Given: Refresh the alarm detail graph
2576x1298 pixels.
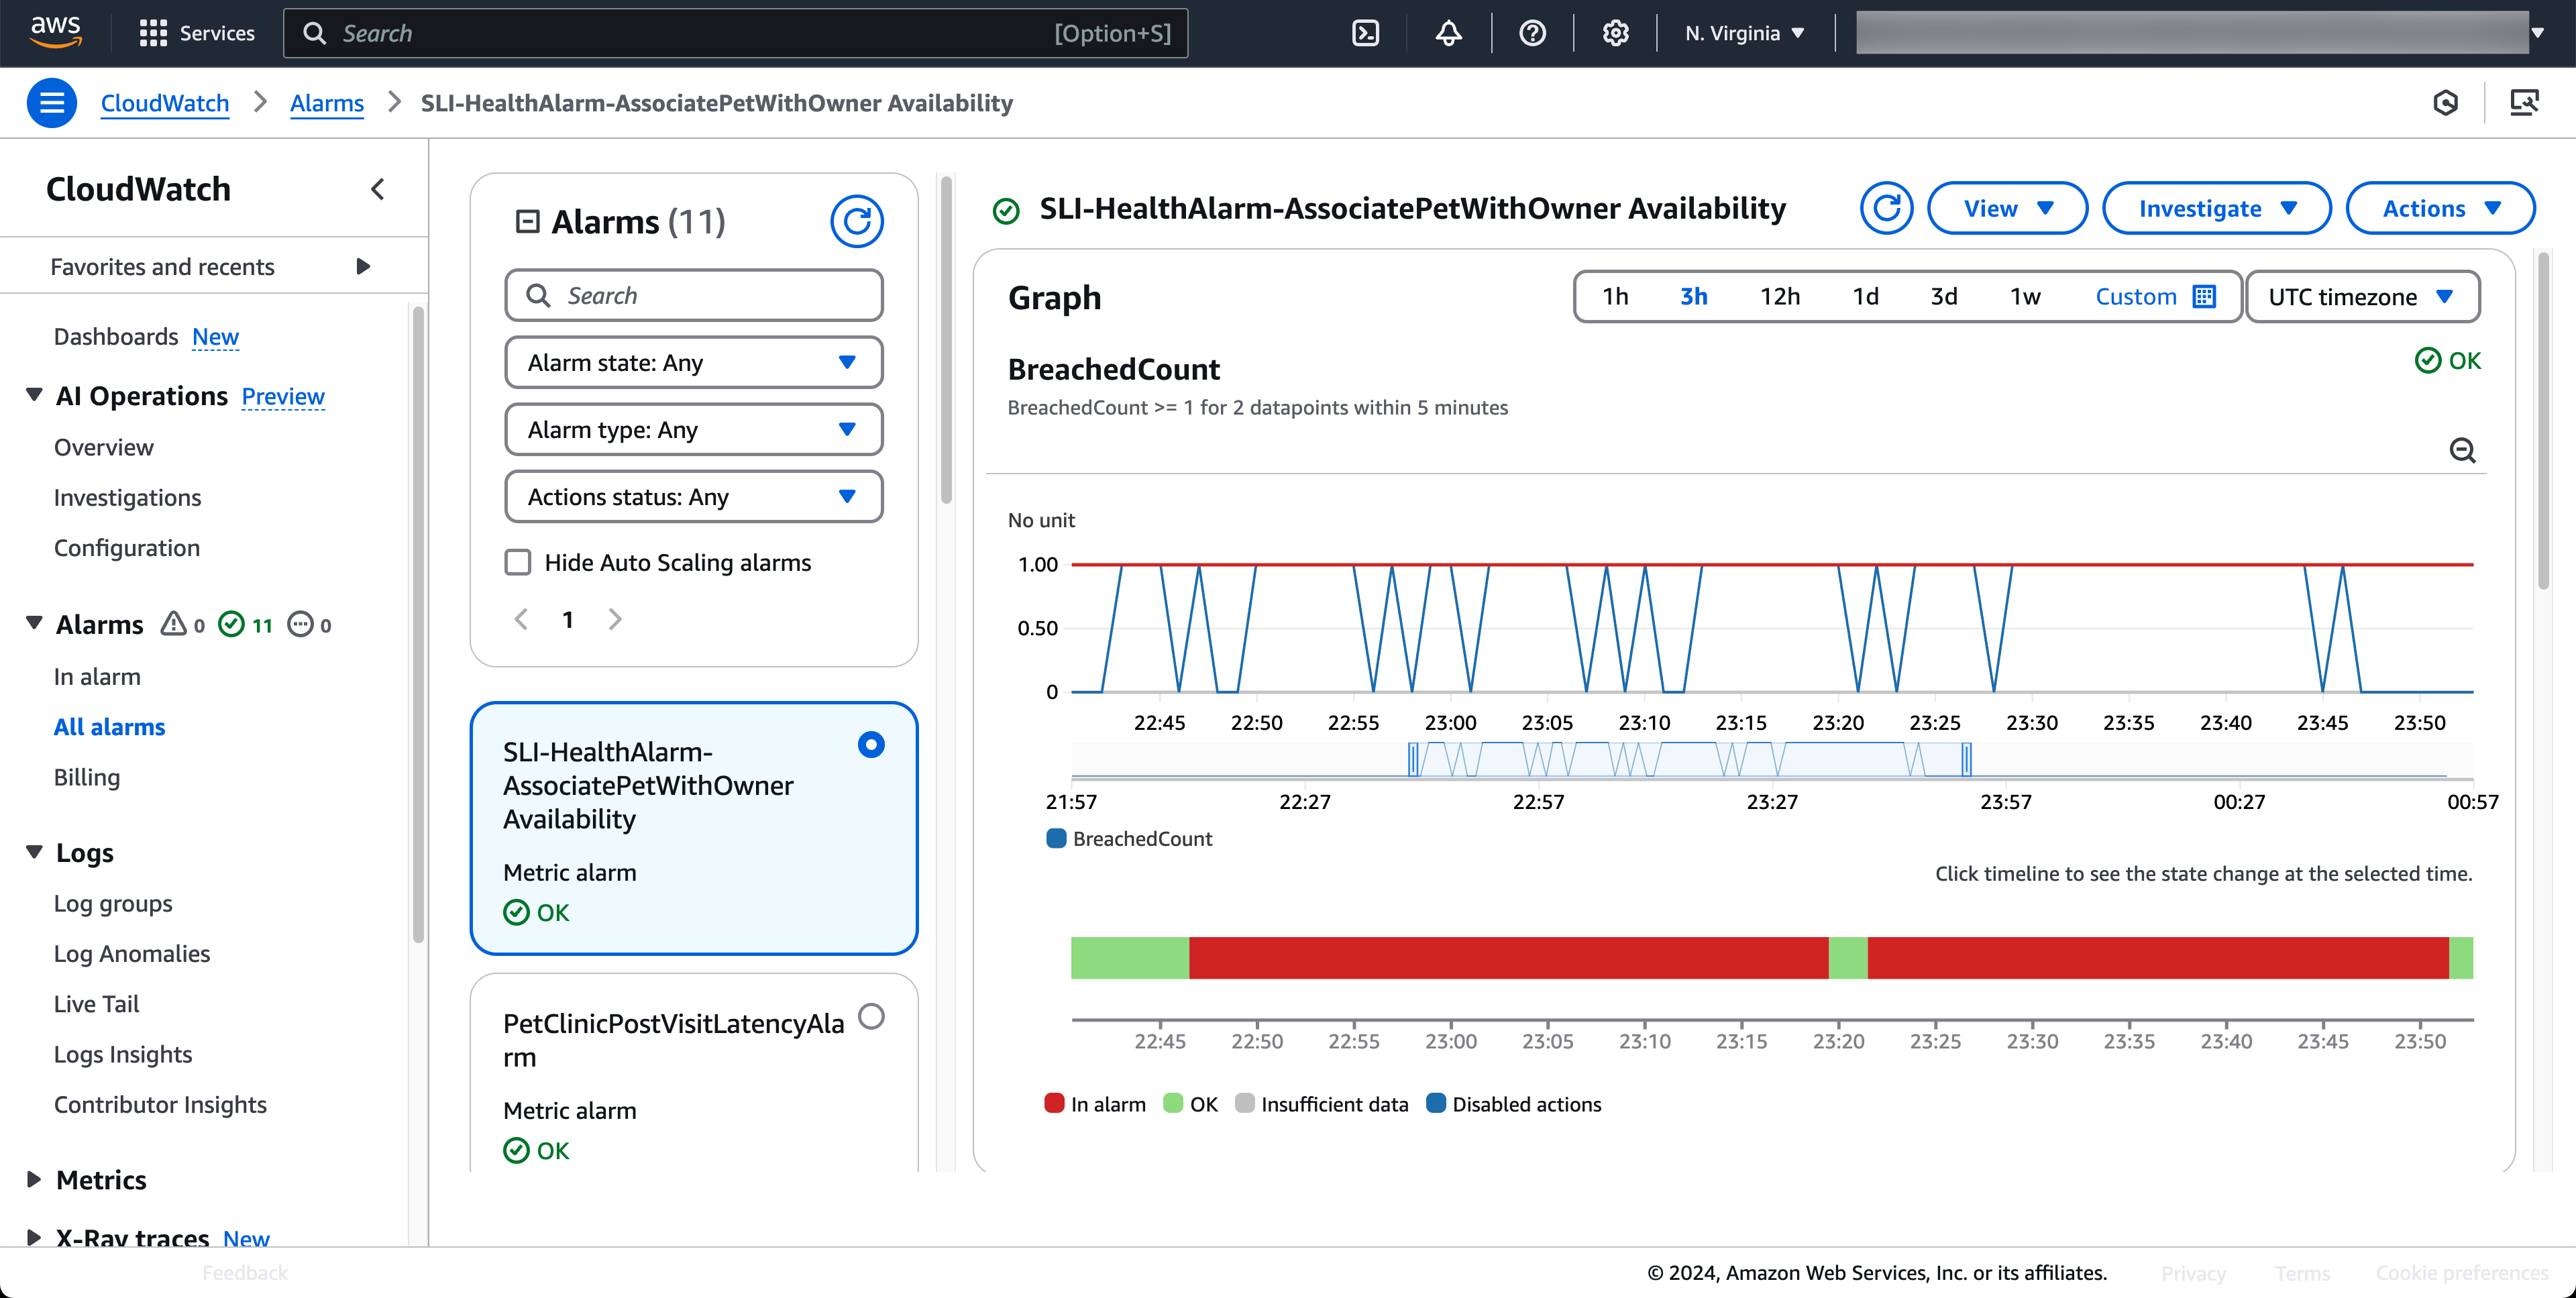Looking at the screenshot, I should point(1886,208).
